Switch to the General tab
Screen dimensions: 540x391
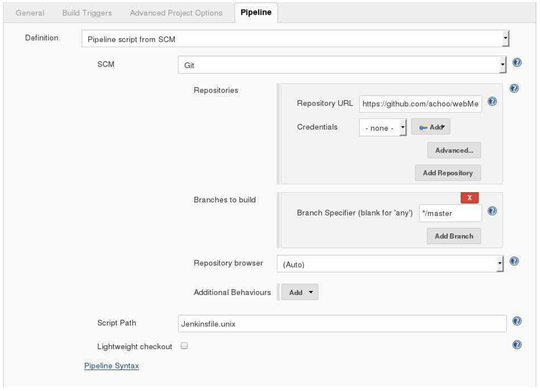(x=30, y=13)
